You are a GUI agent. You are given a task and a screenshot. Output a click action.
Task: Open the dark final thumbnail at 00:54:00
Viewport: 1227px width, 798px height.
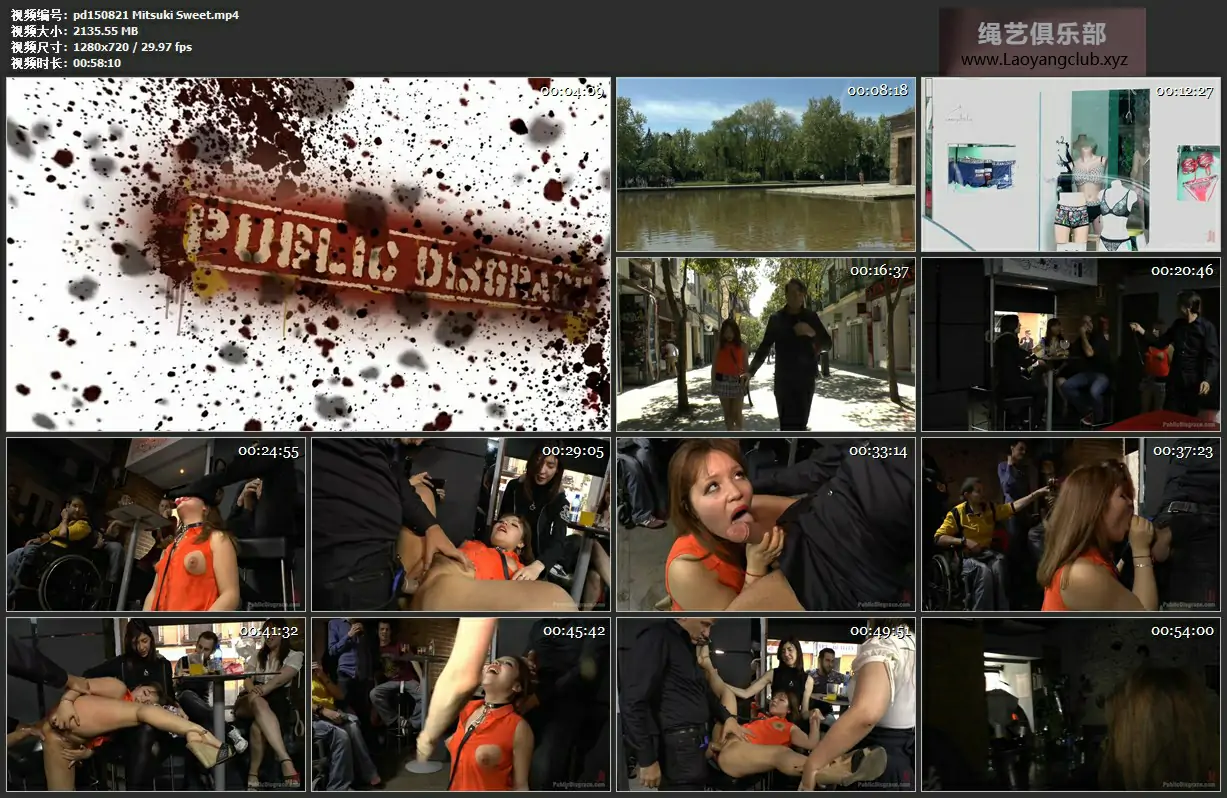pos(1070,704)
